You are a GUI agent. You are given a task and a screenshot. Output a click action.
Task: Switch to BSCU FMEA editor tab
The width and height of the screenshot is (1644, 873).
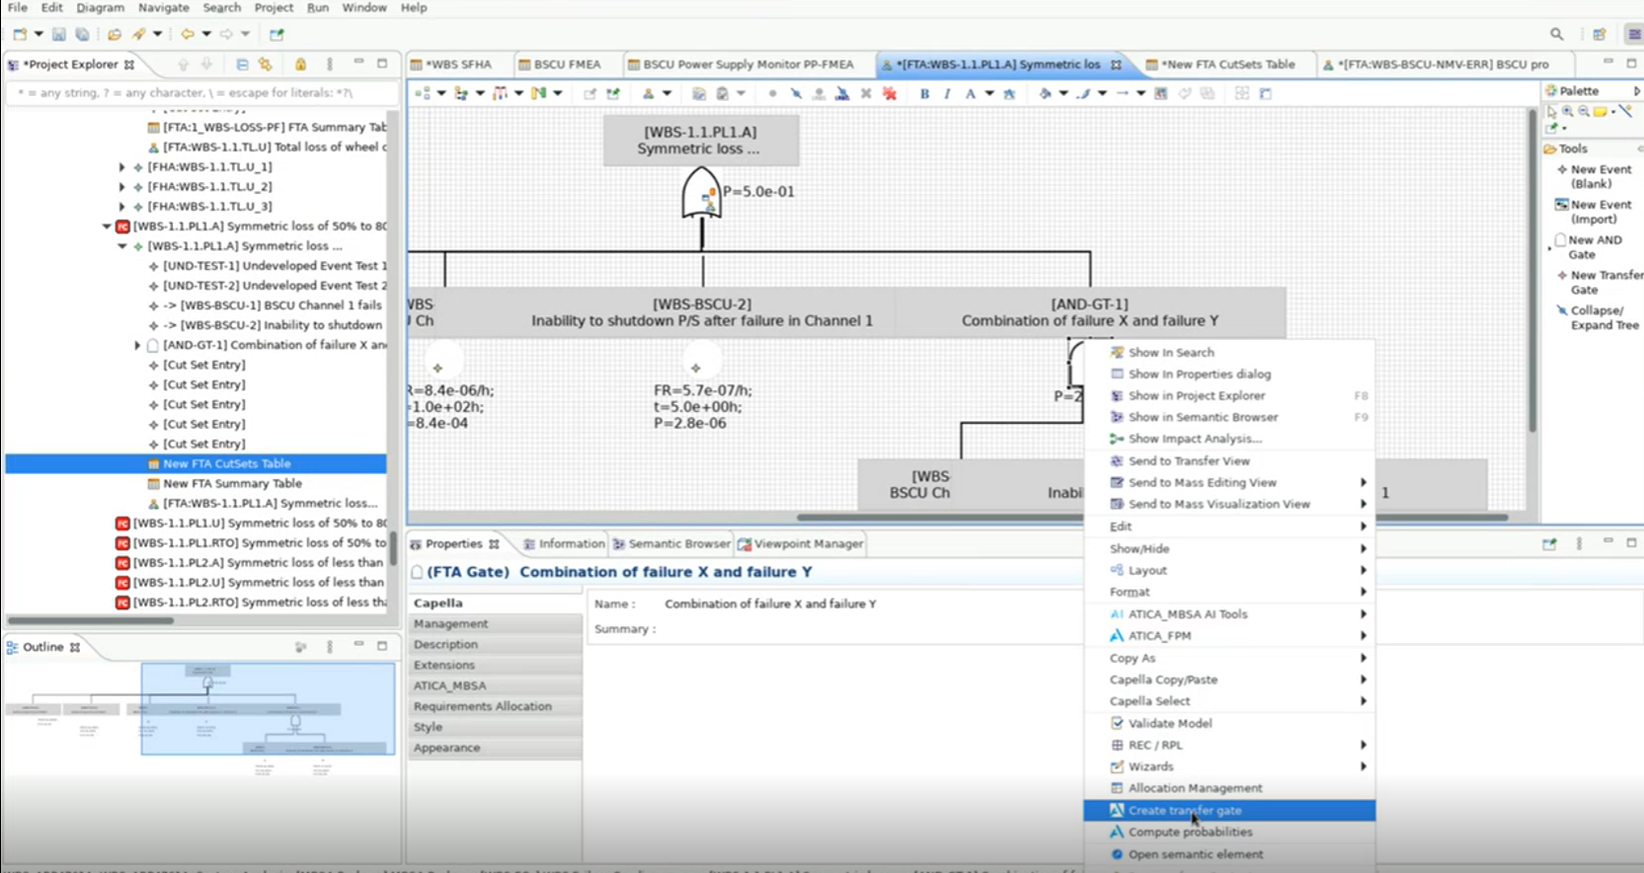tap(559, 64)
